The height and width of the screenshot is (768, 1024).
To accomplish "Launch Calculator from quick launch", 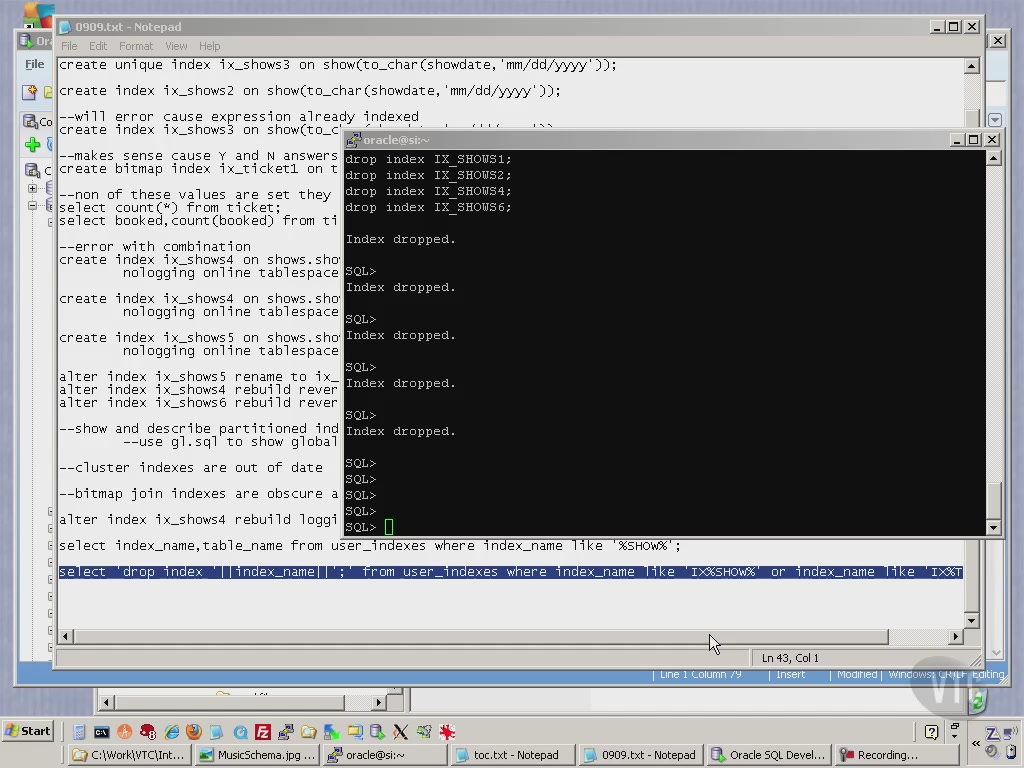I will 79,732.
